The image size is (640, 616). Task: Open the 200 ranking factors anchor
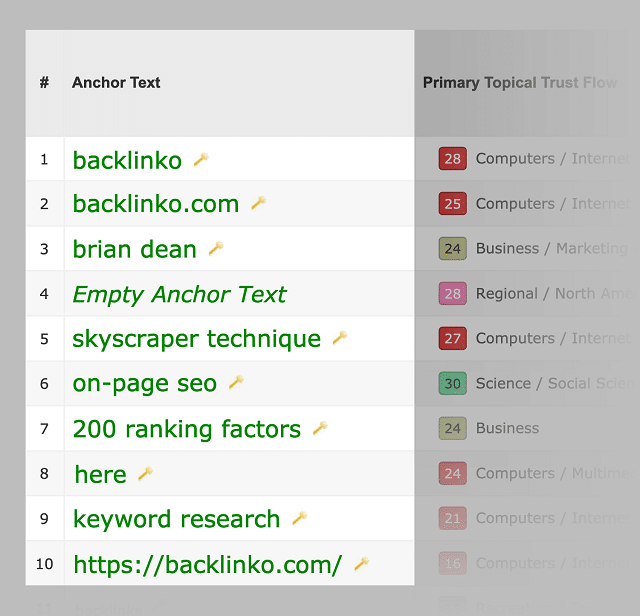pos(187,429)
